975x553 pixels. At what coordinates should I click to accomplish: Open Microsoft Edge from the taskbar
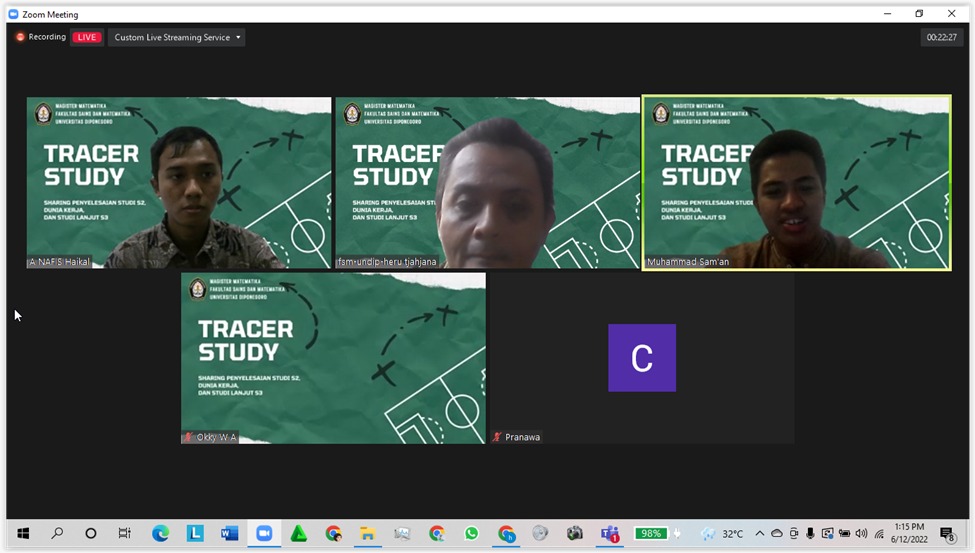pos(160,534)
